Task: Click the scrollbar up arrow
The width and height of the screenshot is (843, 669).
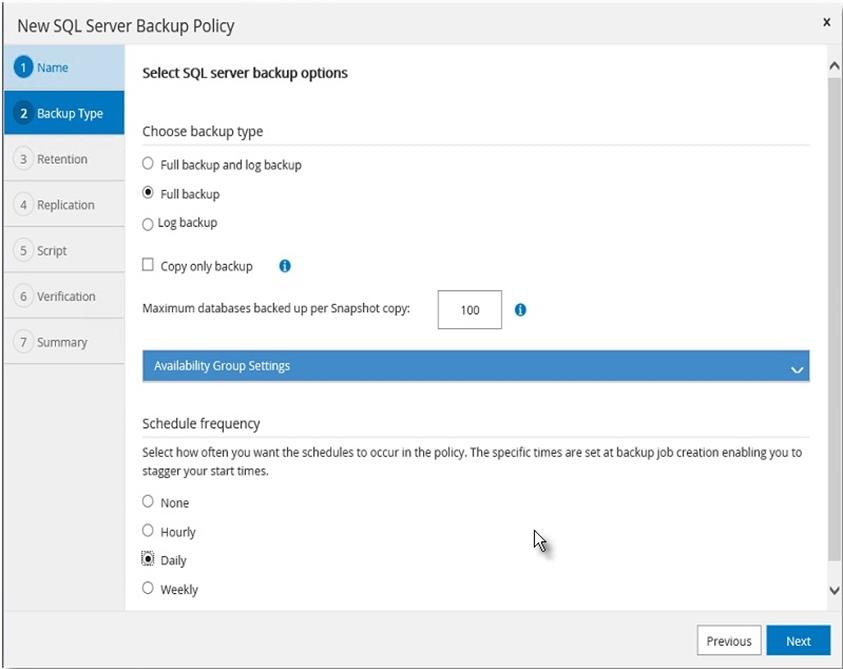Action: [834, 66]
